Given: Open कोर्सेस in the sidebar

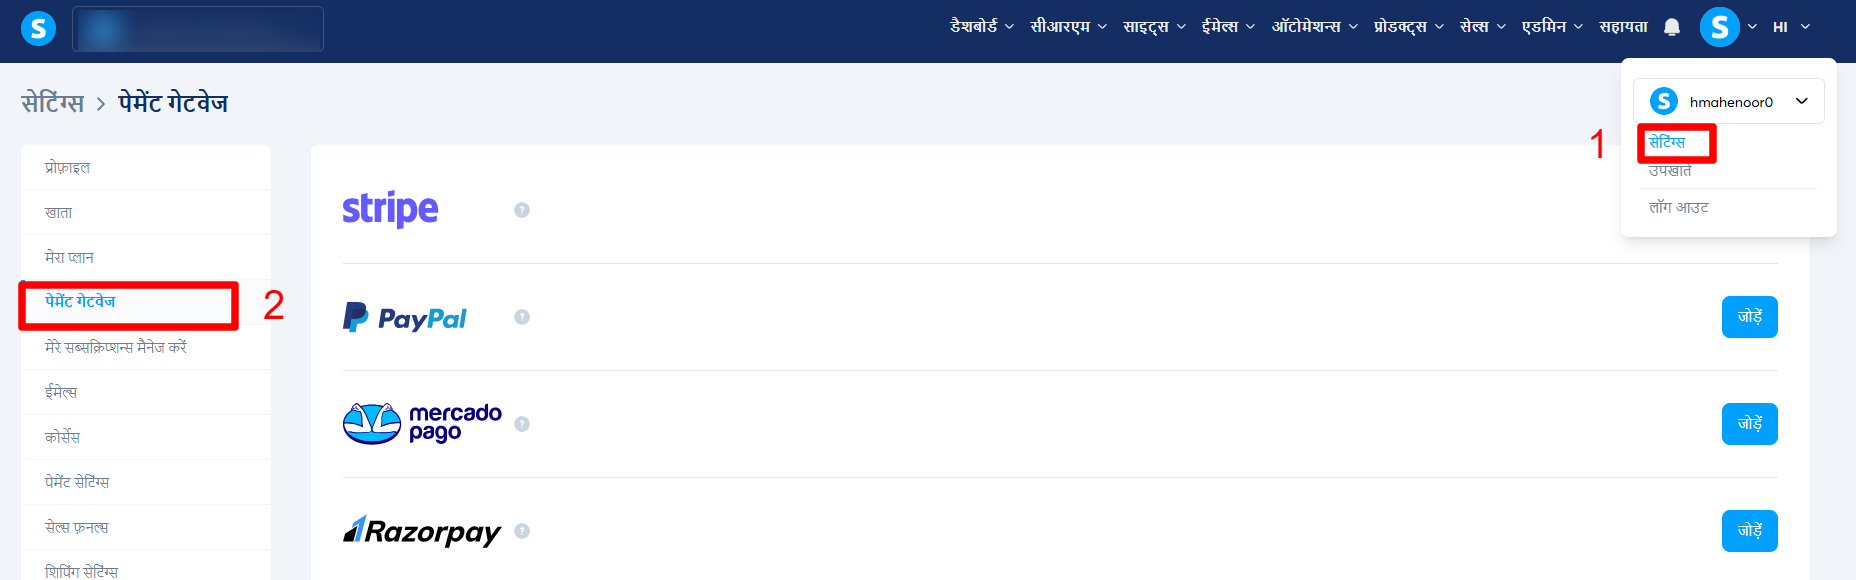Looking at the screenshot, I should click(146, 437).
